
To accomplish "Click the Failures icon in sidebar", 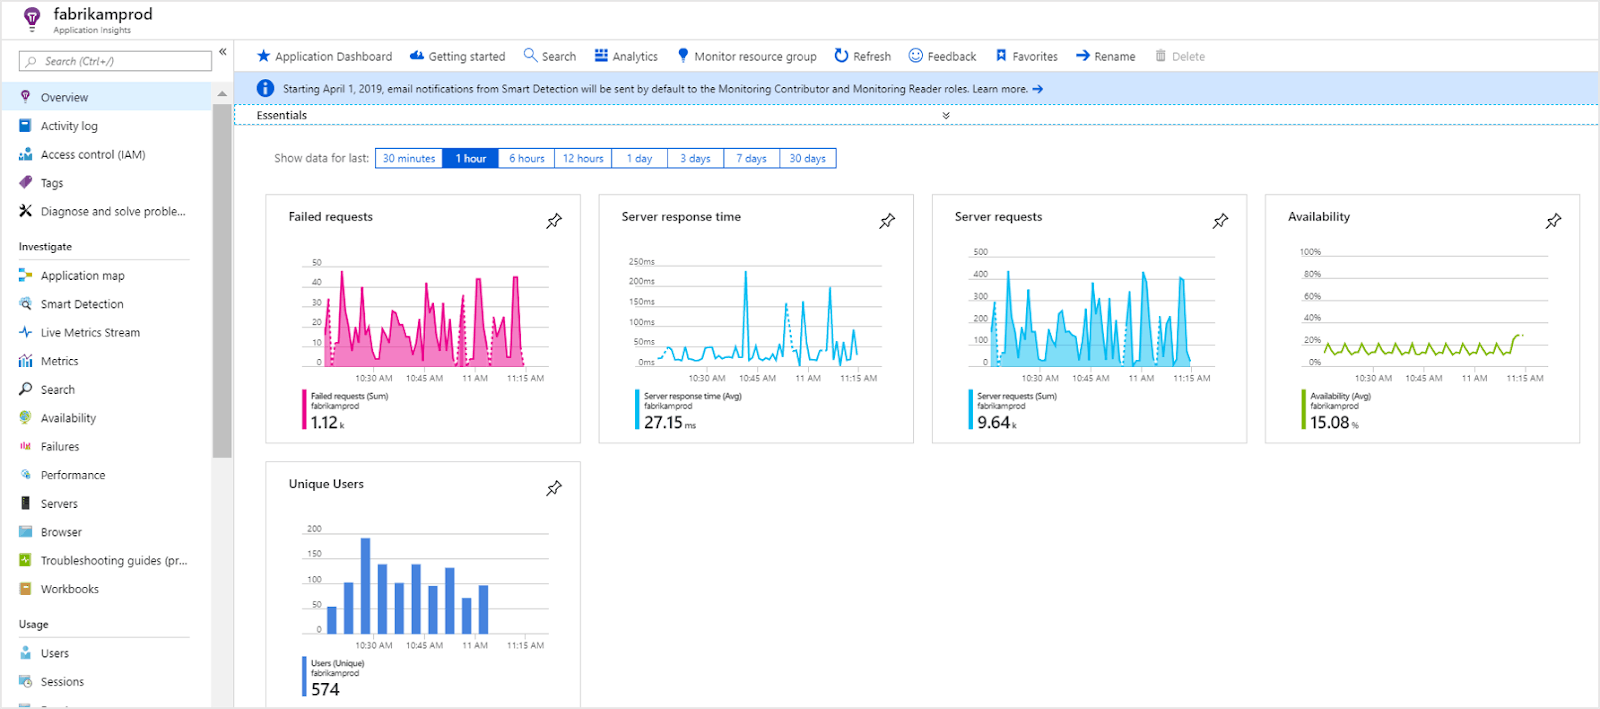I will pos(26,446).
